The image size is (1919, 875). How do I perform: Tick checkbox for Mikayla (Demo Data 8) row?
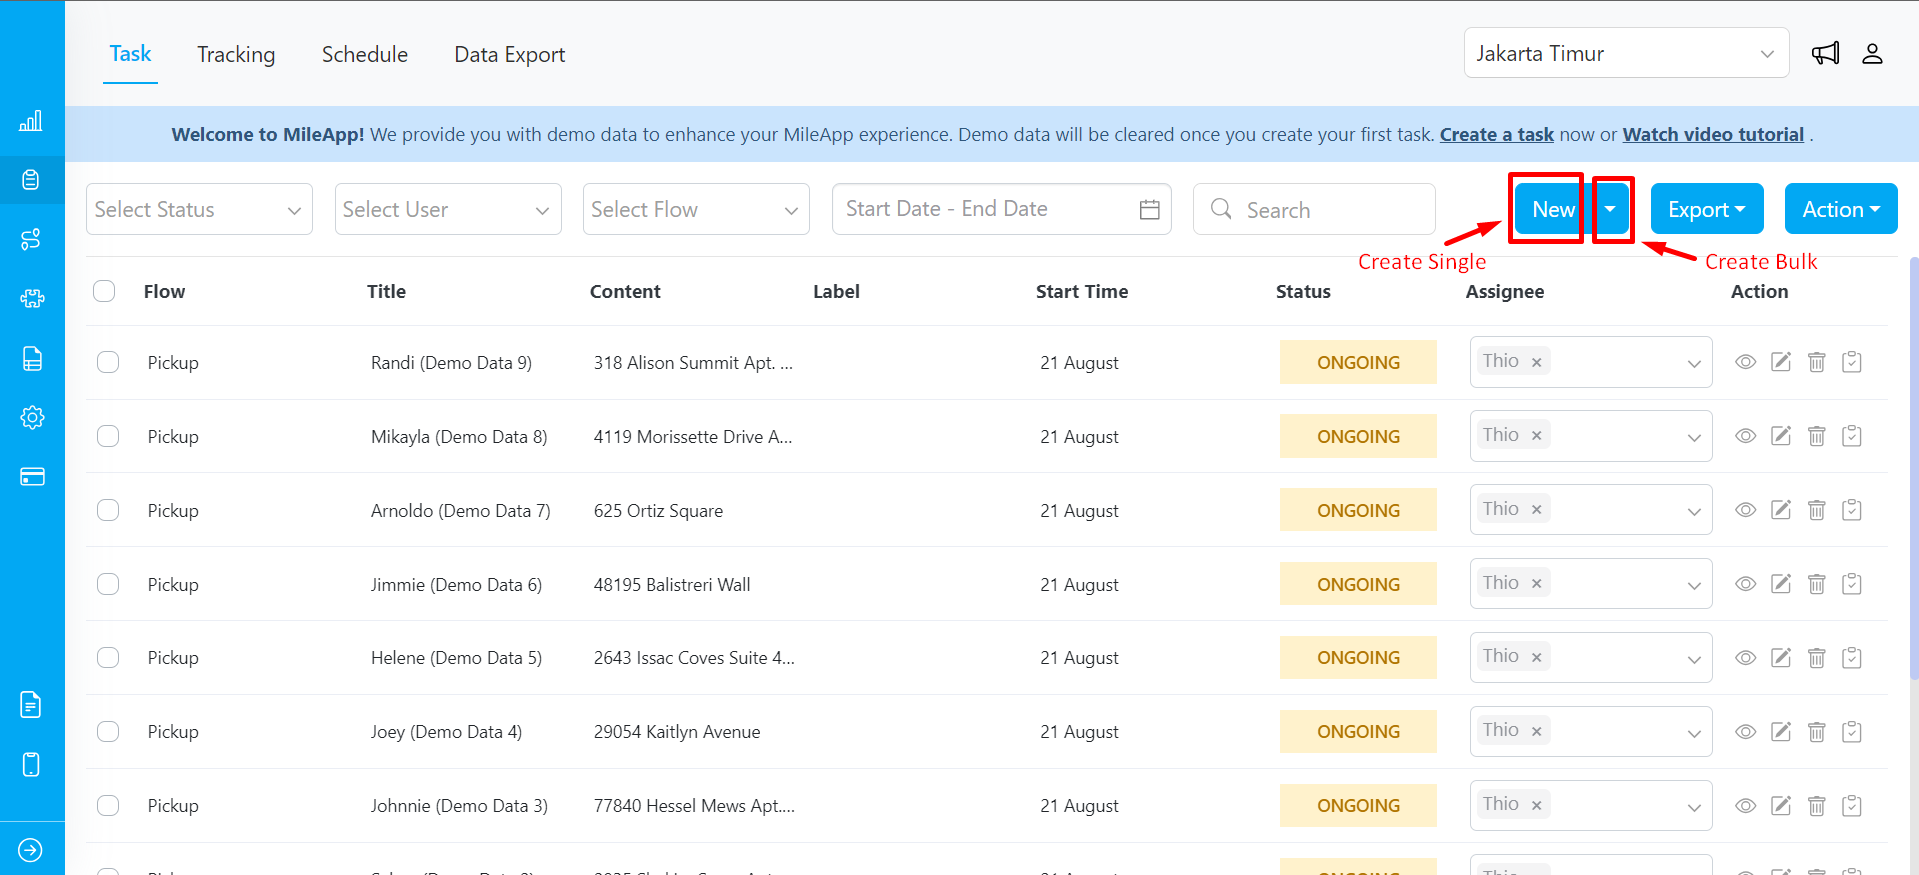(108, 436)
